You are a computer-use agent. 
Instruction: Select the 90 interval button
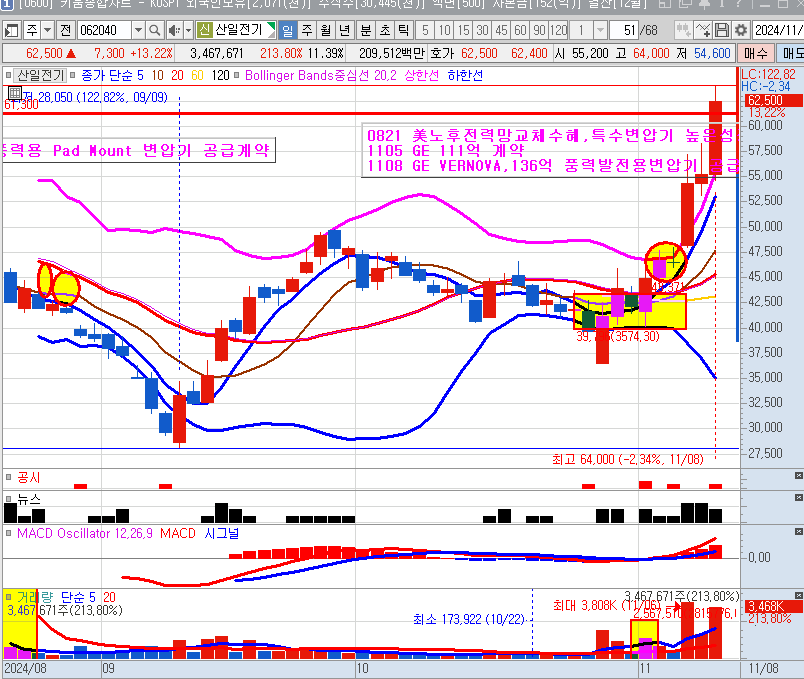pos(539,30)
